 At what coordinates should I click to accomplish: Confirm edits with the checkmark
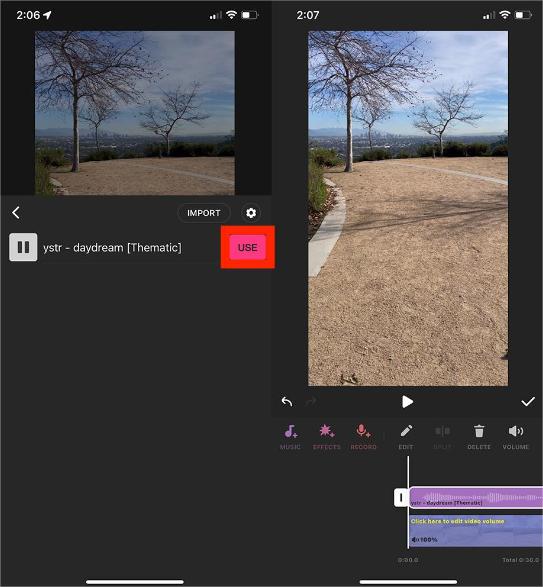[x=528, y=402]
